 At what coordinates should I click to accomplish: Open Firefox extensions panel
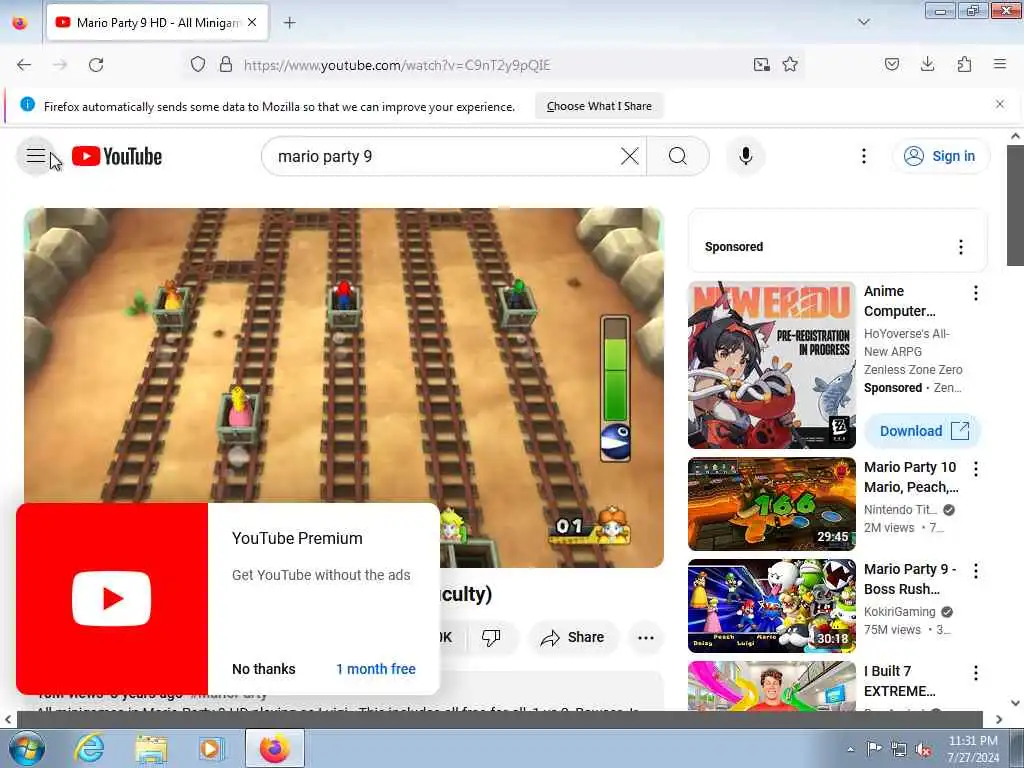964,65
